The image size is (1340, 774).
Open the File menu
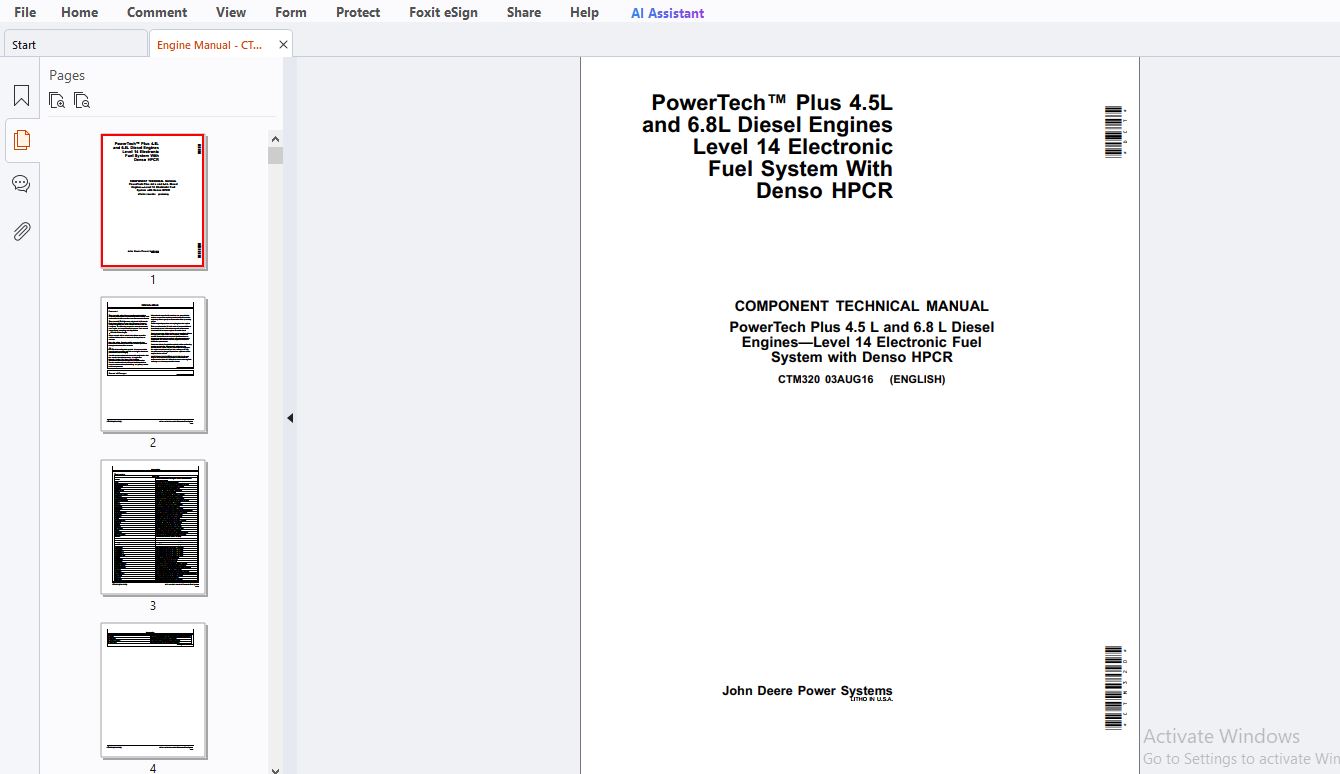click(x=25, y=12)
